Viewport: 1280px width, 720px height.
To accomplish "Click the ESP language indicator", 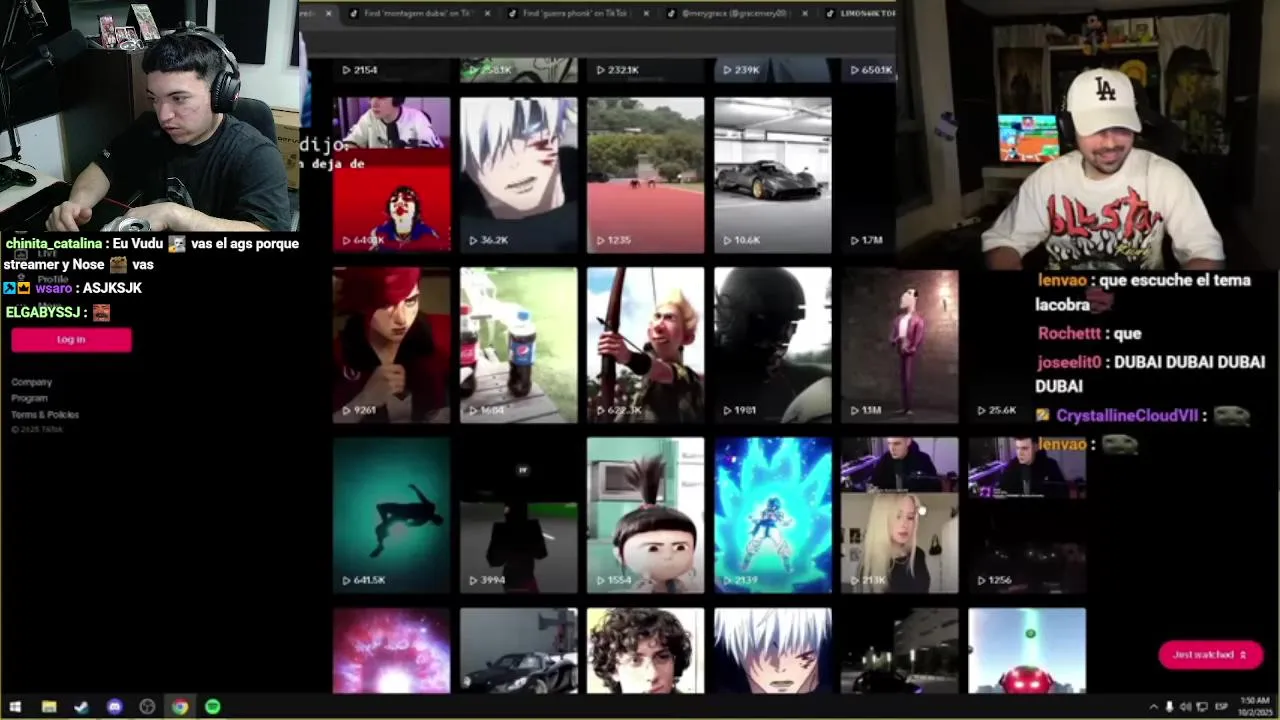I will coord(1221,707).
